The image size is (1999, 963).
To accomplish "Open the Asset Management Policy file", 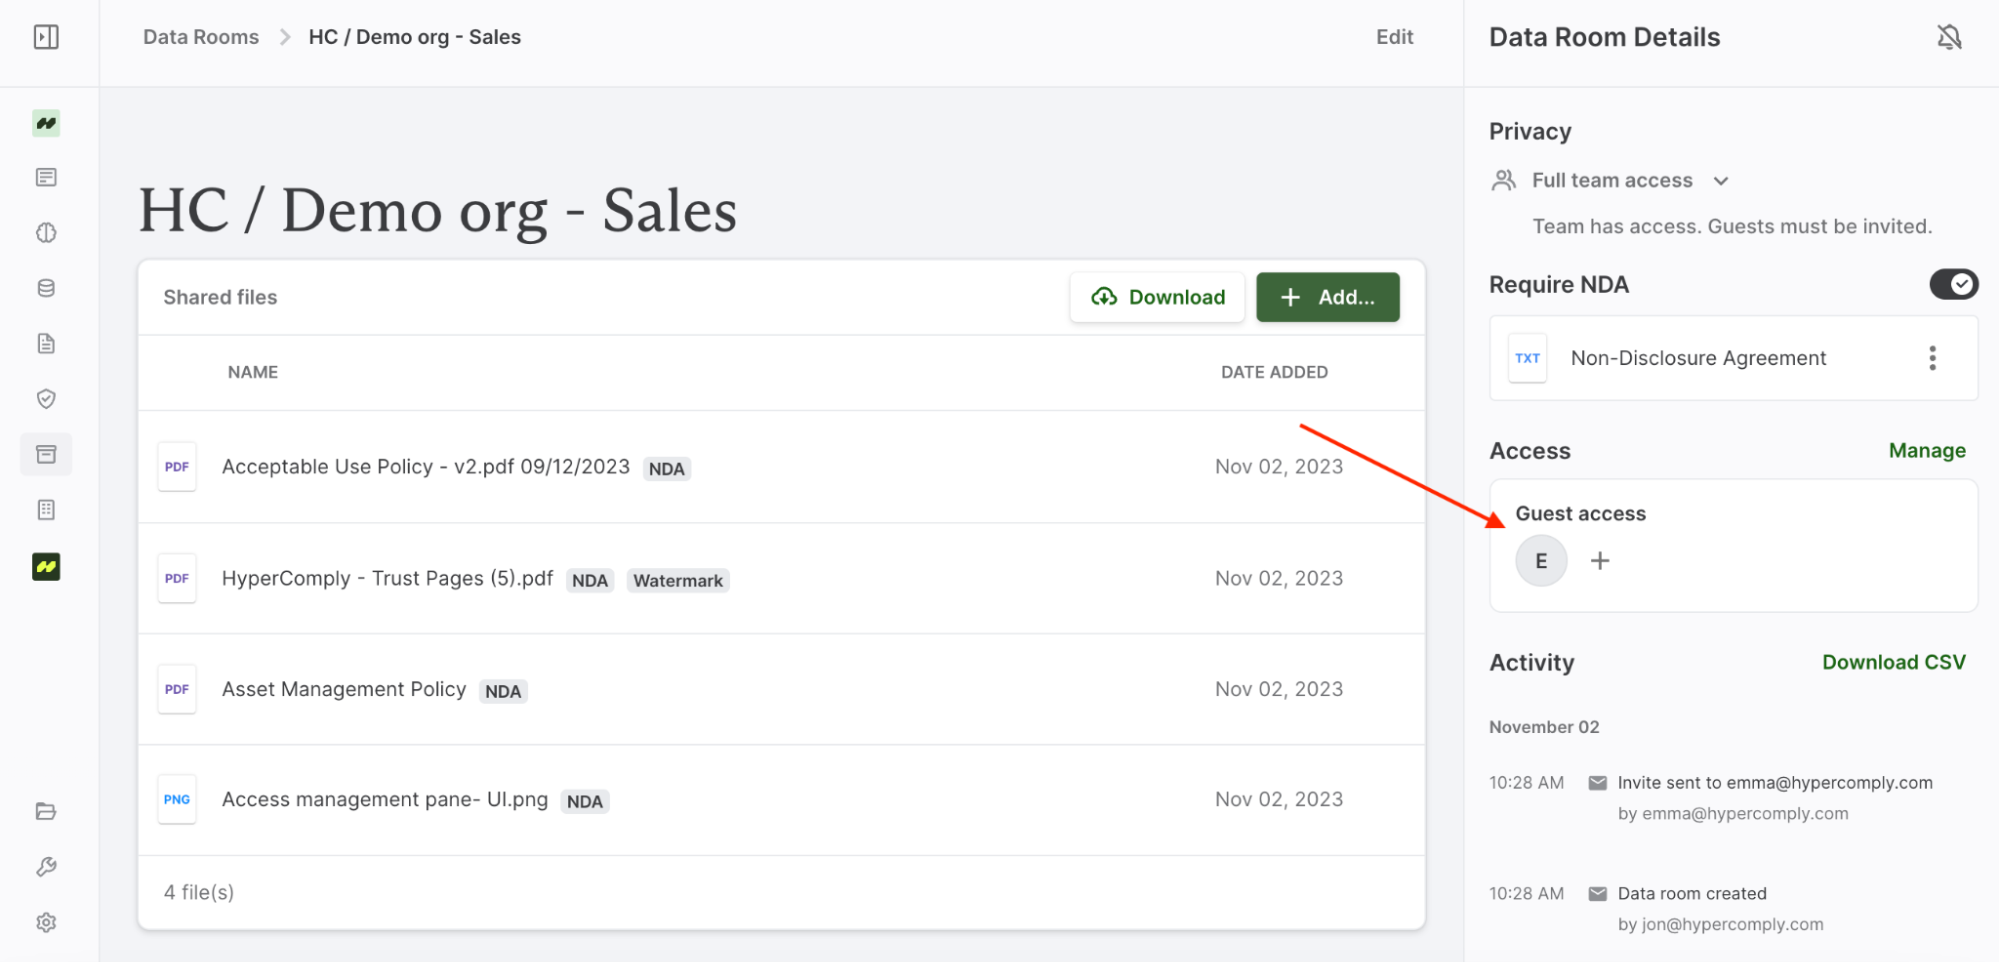I will (344, 689).
